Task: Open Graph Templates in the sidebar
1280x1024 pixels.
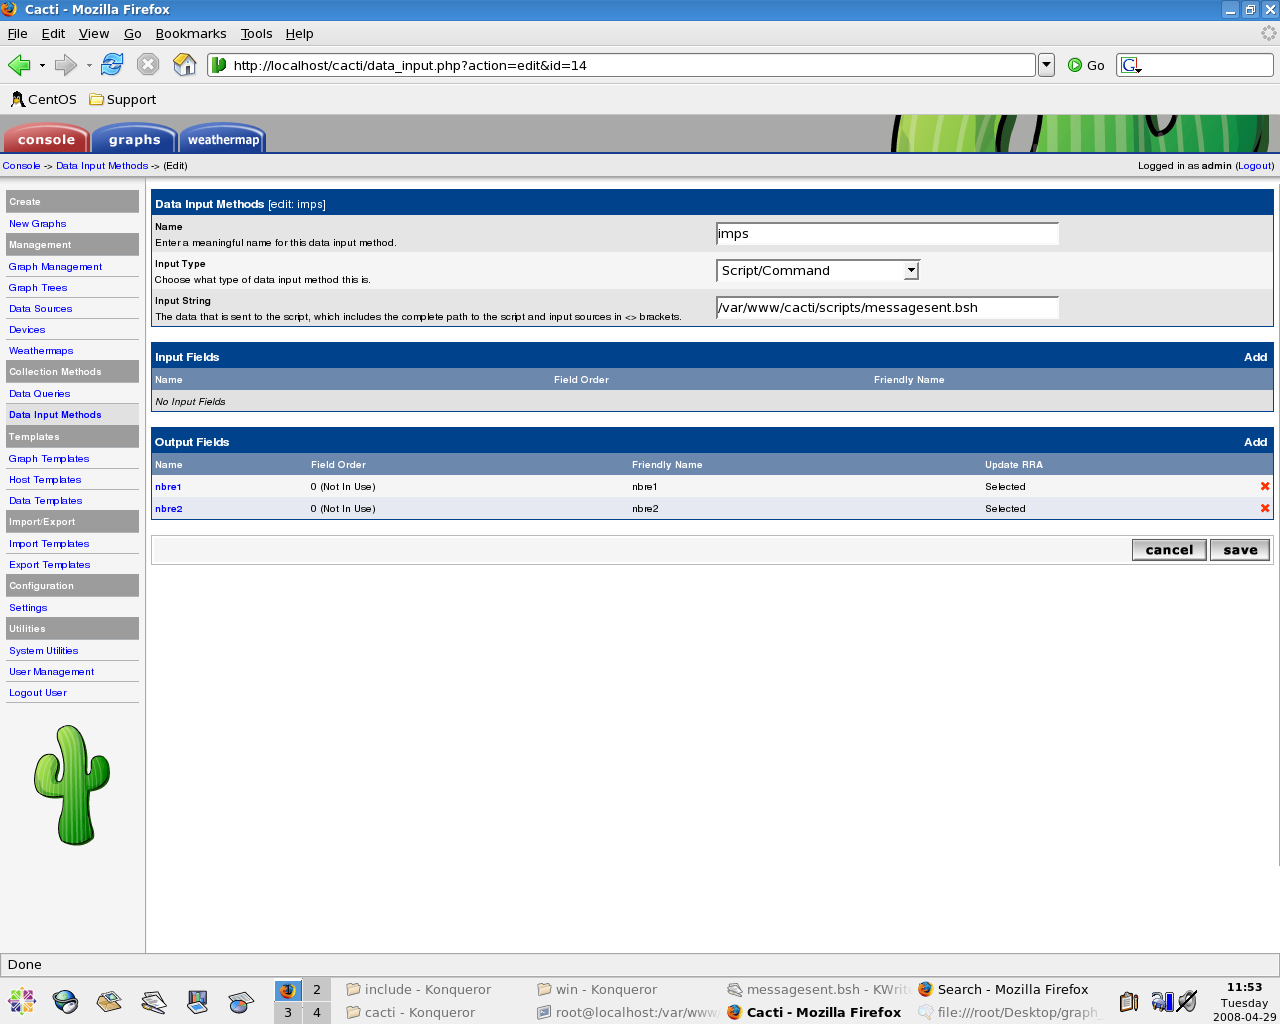Action: [49, 459]
